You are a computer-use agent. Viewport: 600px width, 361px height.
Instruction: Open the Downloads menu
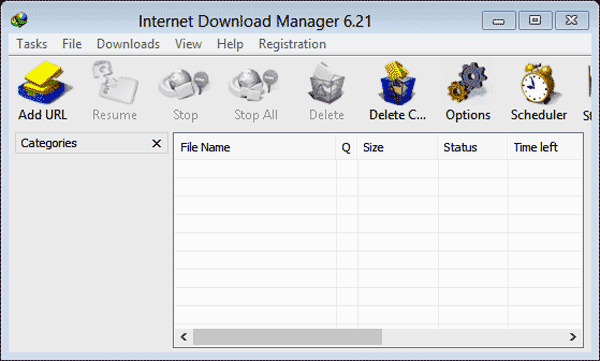(128, 44)
